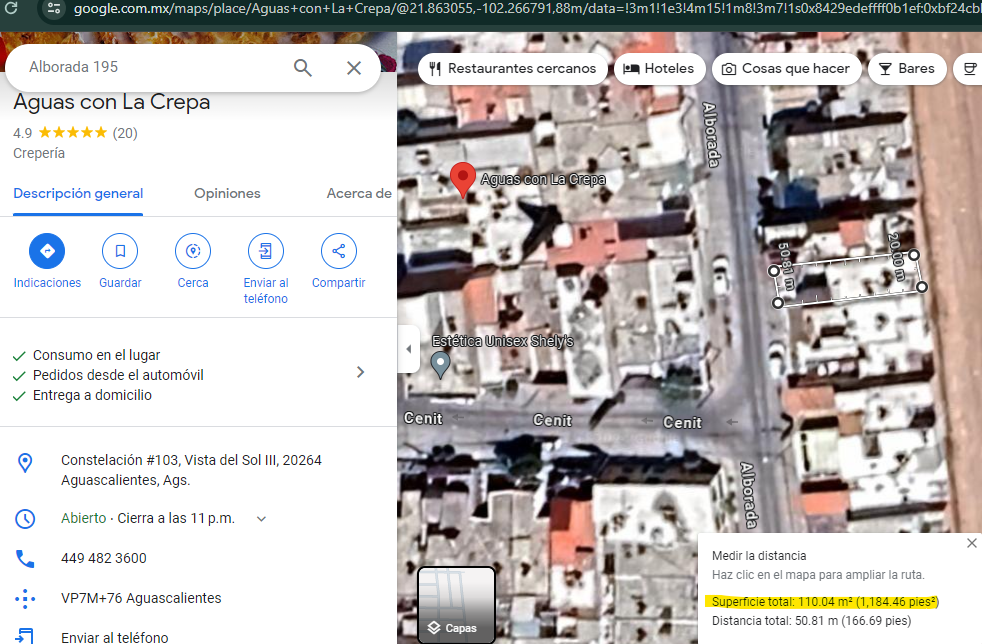Close the Medir la distancia panel
Screen dimensions: 982x644
971,543
